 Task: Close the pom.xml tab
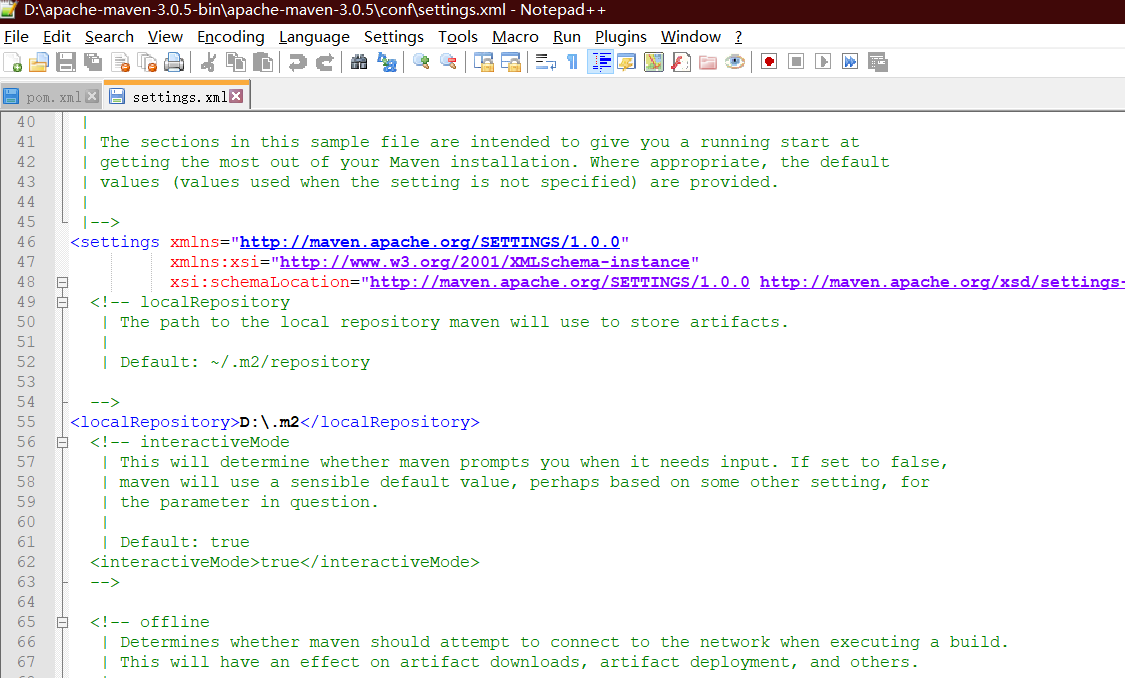pos(92,96)
